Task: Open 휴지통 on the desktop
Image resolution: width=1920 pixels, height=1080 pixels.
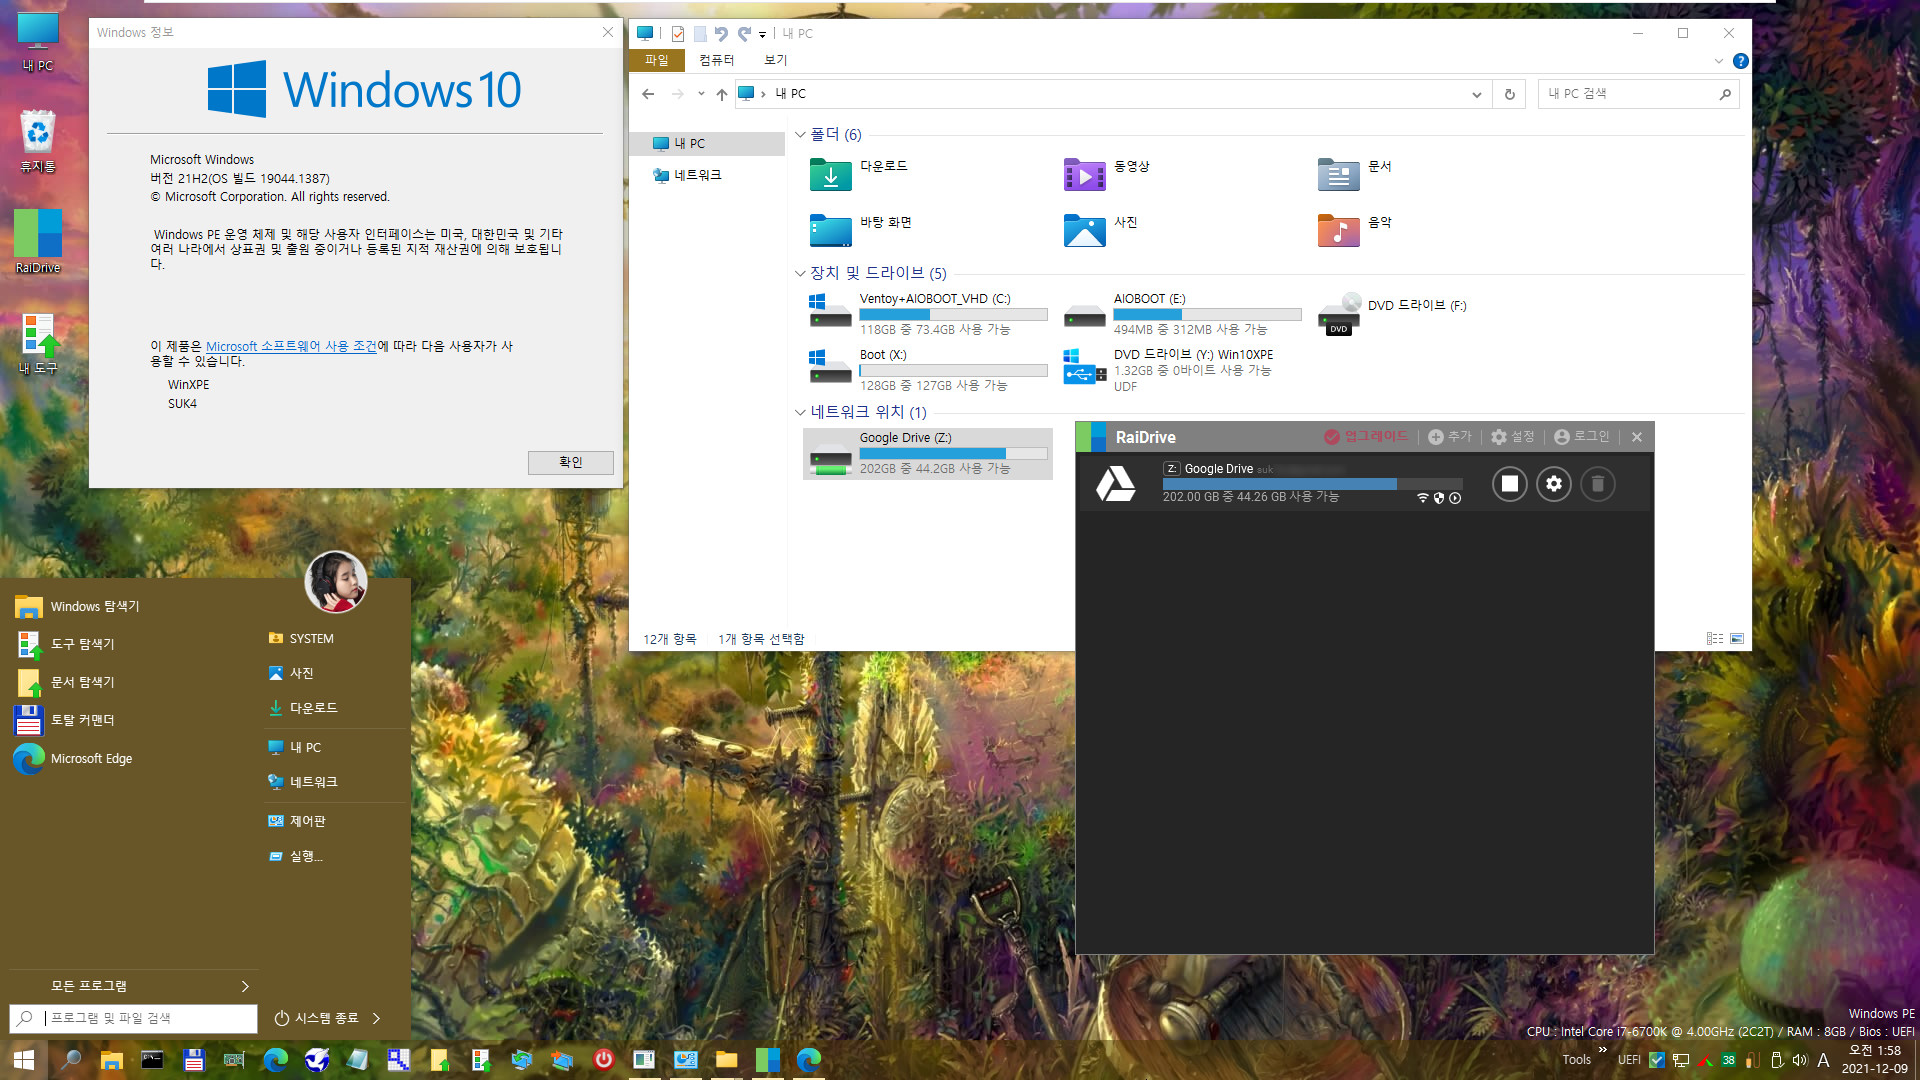Action: pos(38,141)
